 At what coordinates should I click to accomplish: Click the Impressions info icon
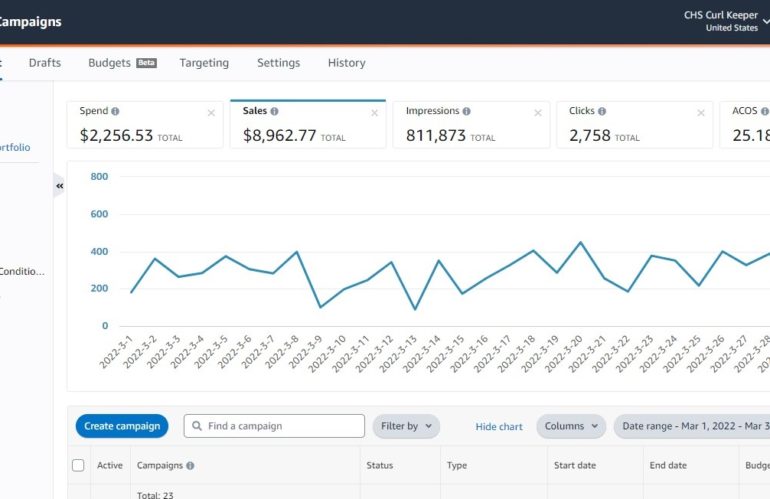(x=466, y=112)
